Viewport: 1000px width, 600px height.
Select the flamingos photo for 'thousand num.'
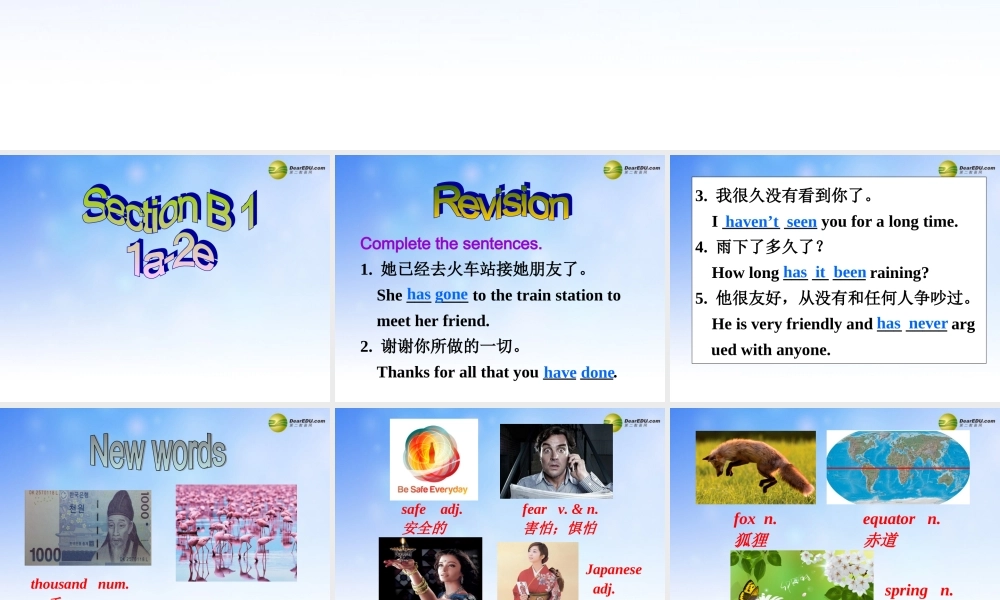point(236,531)
